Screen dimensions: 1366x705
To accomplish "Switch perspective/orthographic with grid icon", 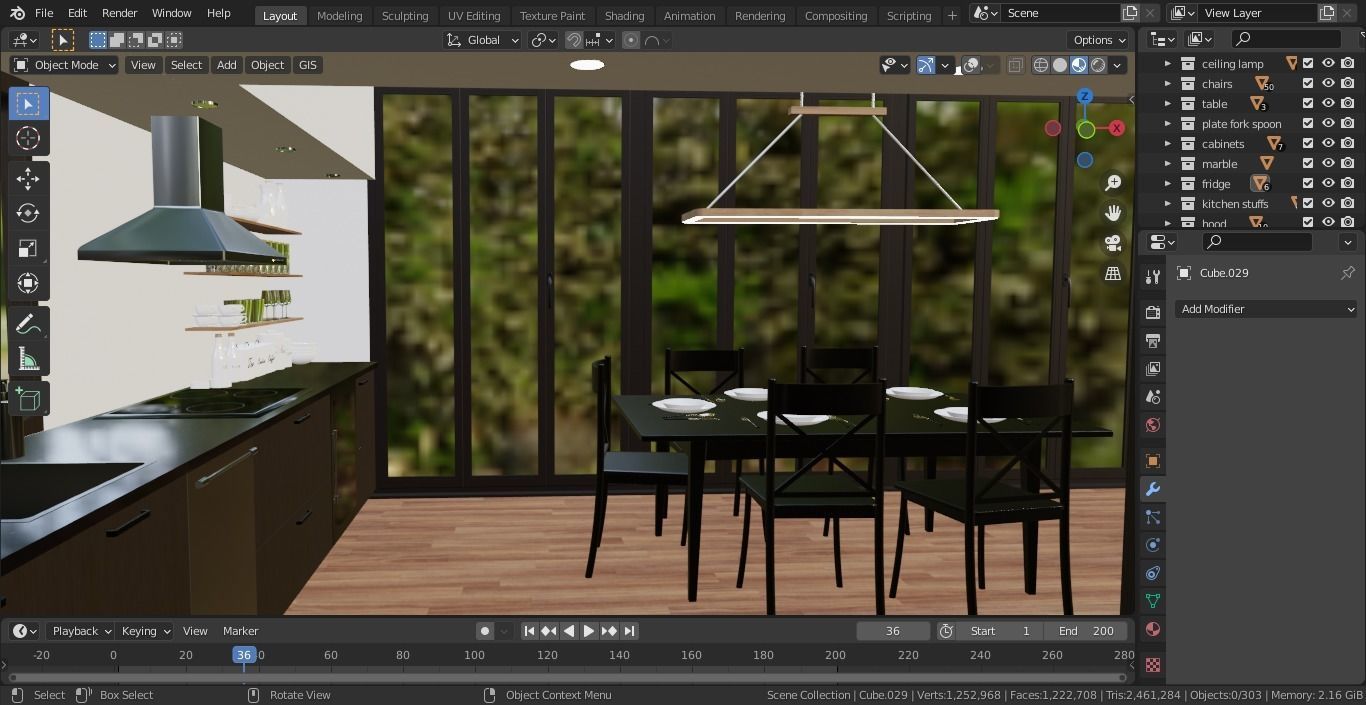I will [1113, 273].
